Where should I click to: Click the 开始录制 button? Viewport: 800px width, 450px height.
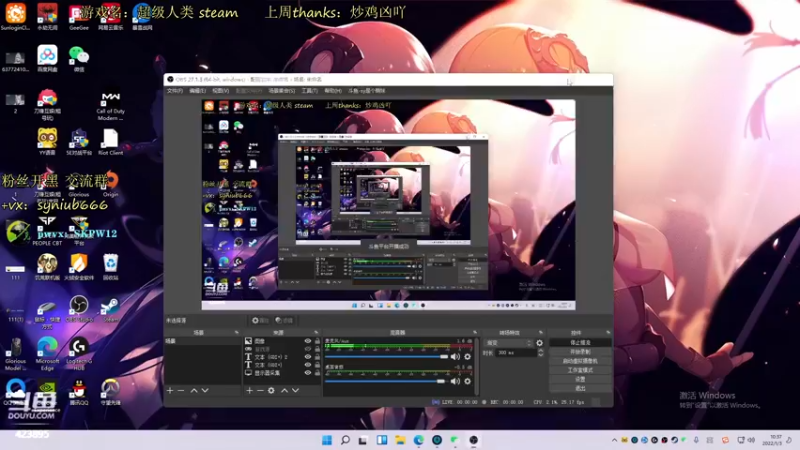(580, 352)
